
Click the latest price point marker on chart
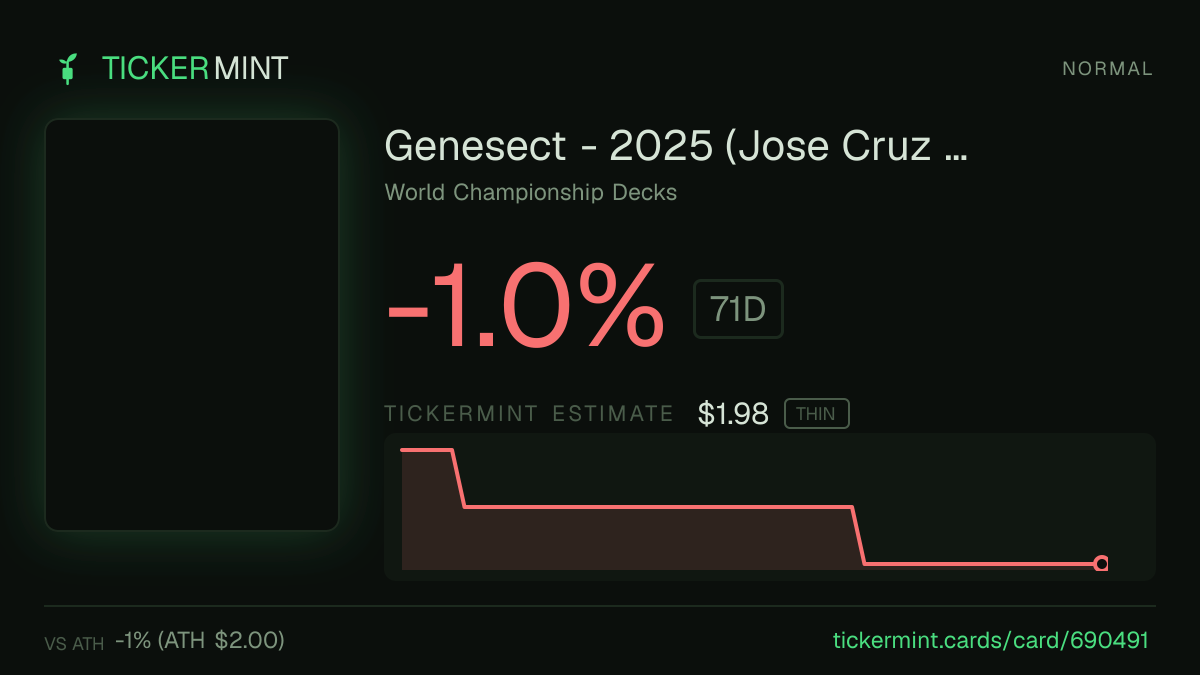[1101, 564]
